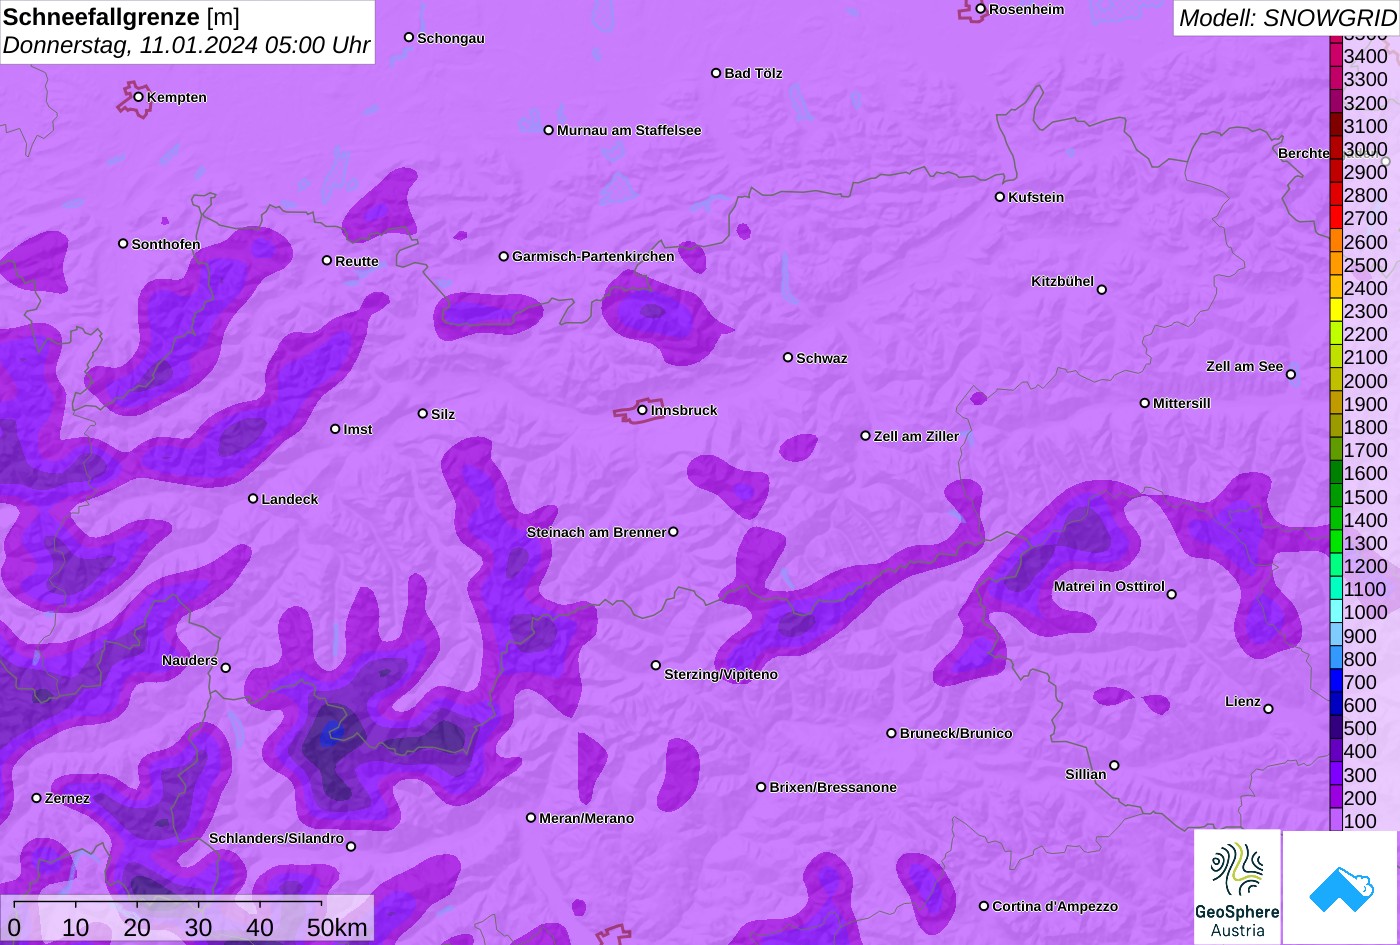
Task: Click the Mittersill marker dot
Action: click(x=1145, y=403)
